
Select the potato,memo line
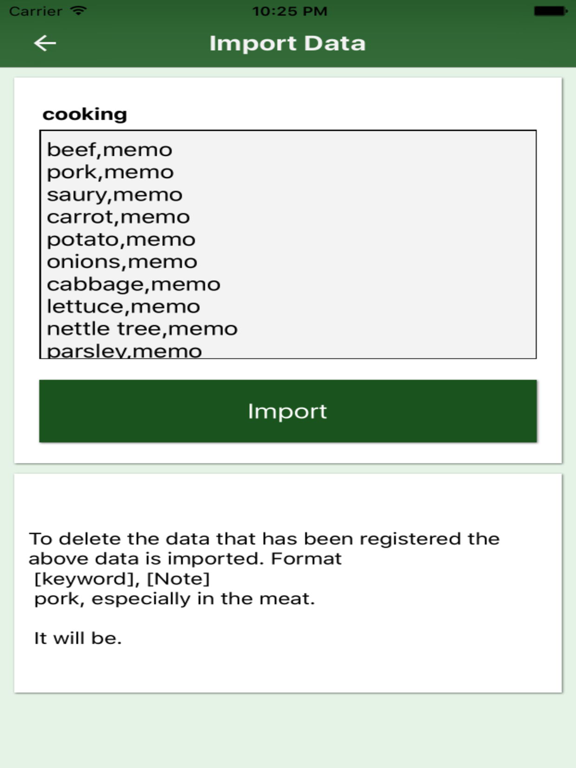121,240
